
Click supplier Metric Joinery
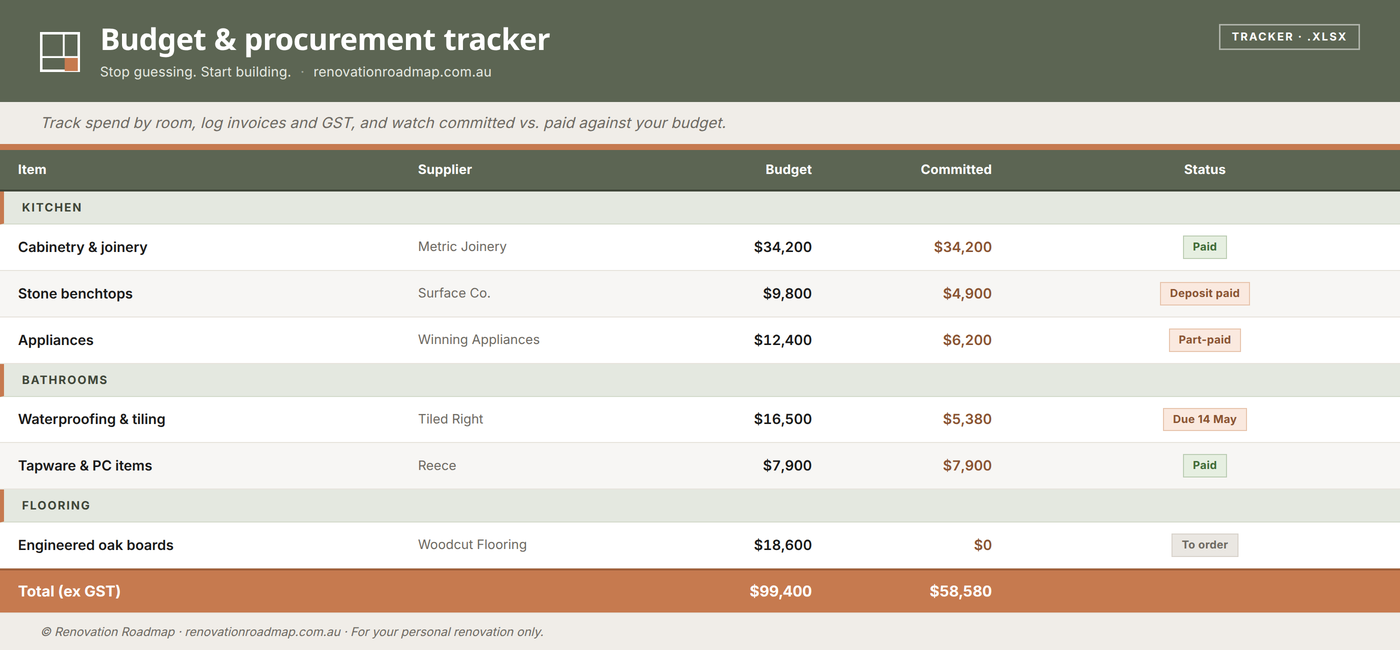click(462, 247)
